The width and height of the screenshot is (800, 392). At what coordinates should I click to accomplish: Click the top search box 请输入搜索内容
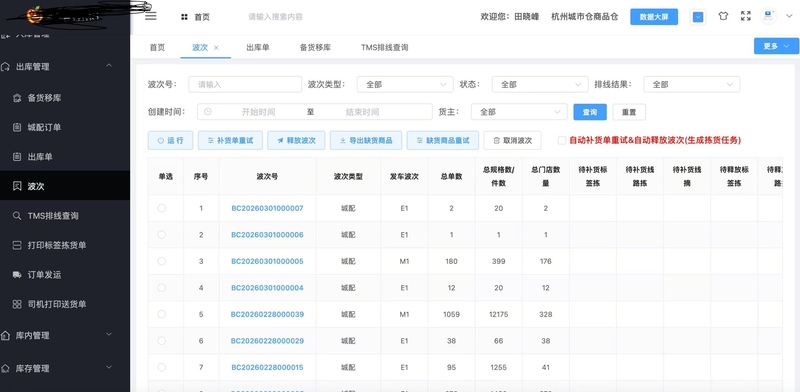[276, 17]
